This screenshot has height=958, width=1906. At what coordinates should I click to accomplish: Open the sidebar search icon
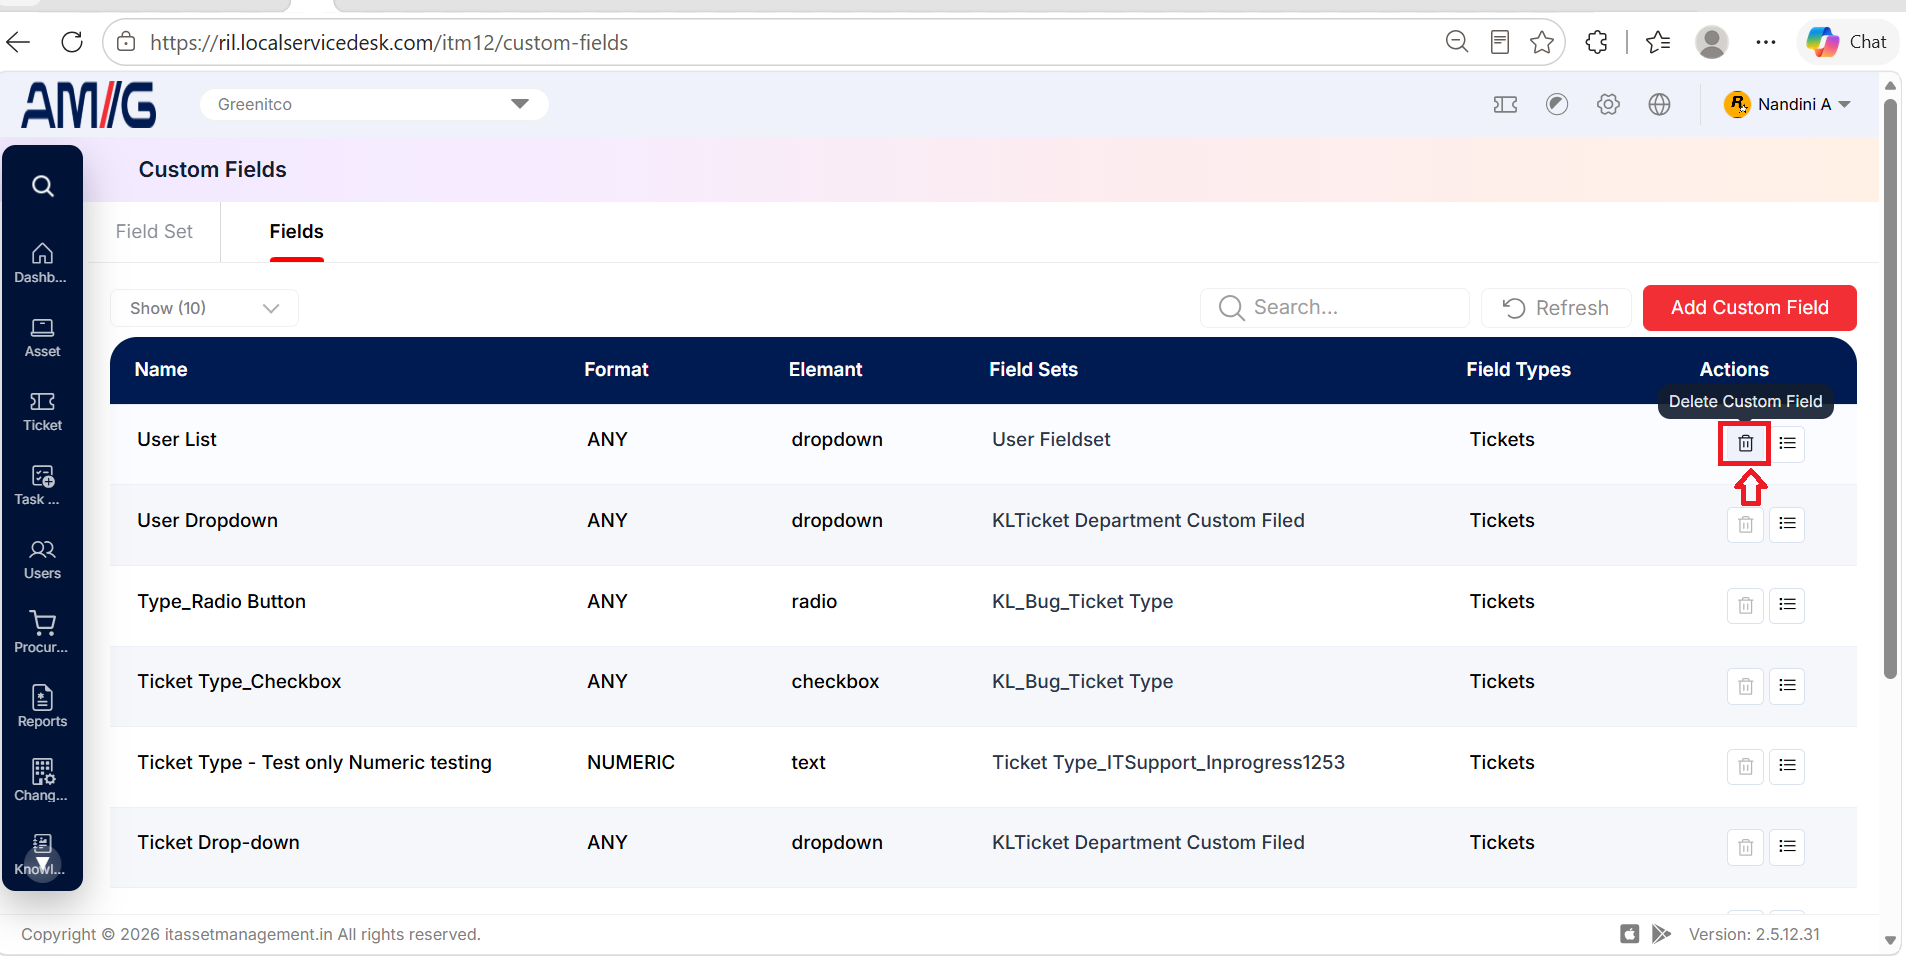(x=42, y=186)
